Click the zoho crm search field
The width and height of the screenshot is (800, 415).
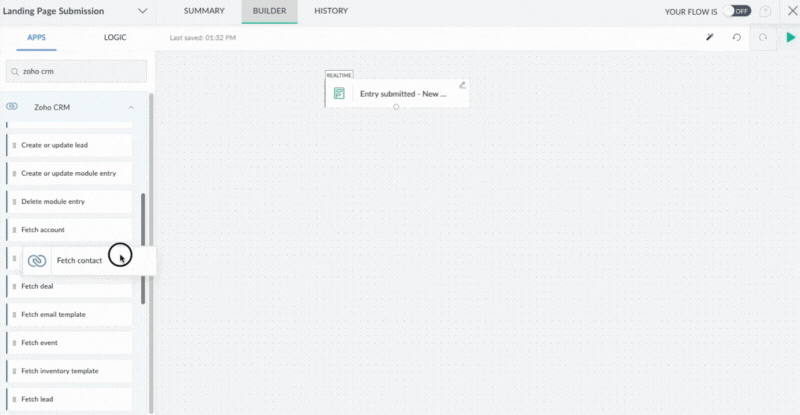click(x=76, y=71)
